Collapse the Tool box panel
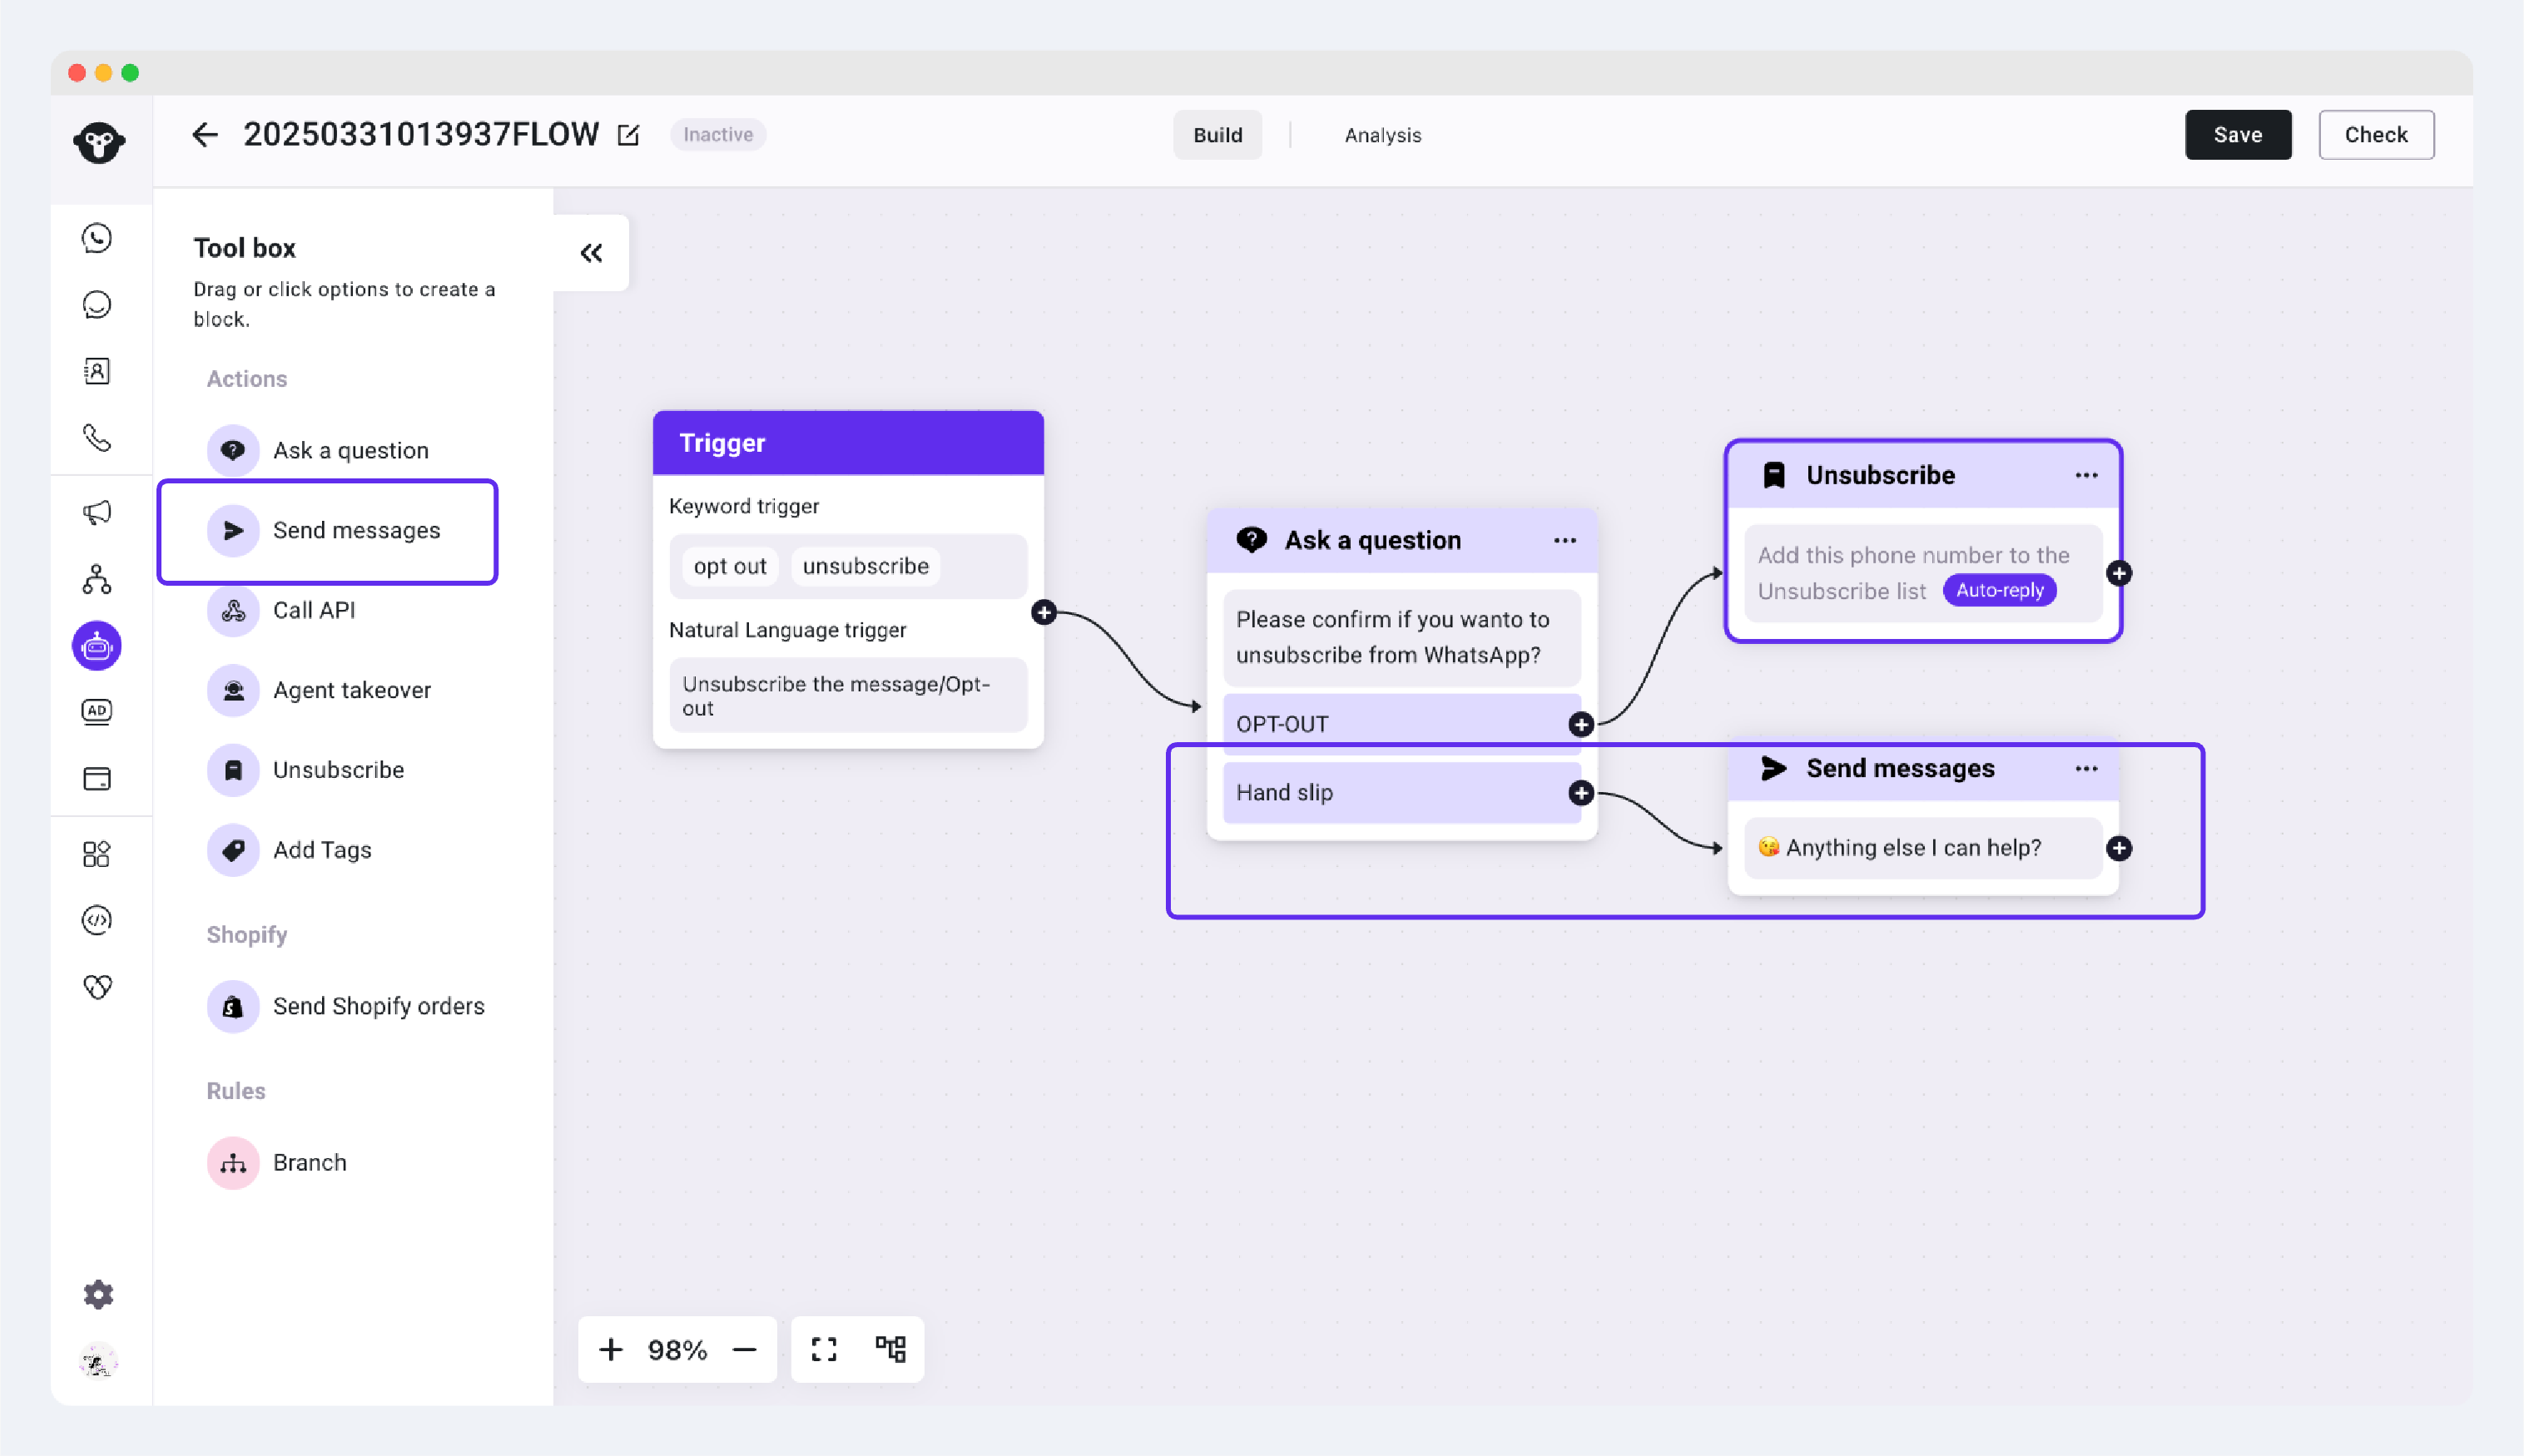 (591, 253)
